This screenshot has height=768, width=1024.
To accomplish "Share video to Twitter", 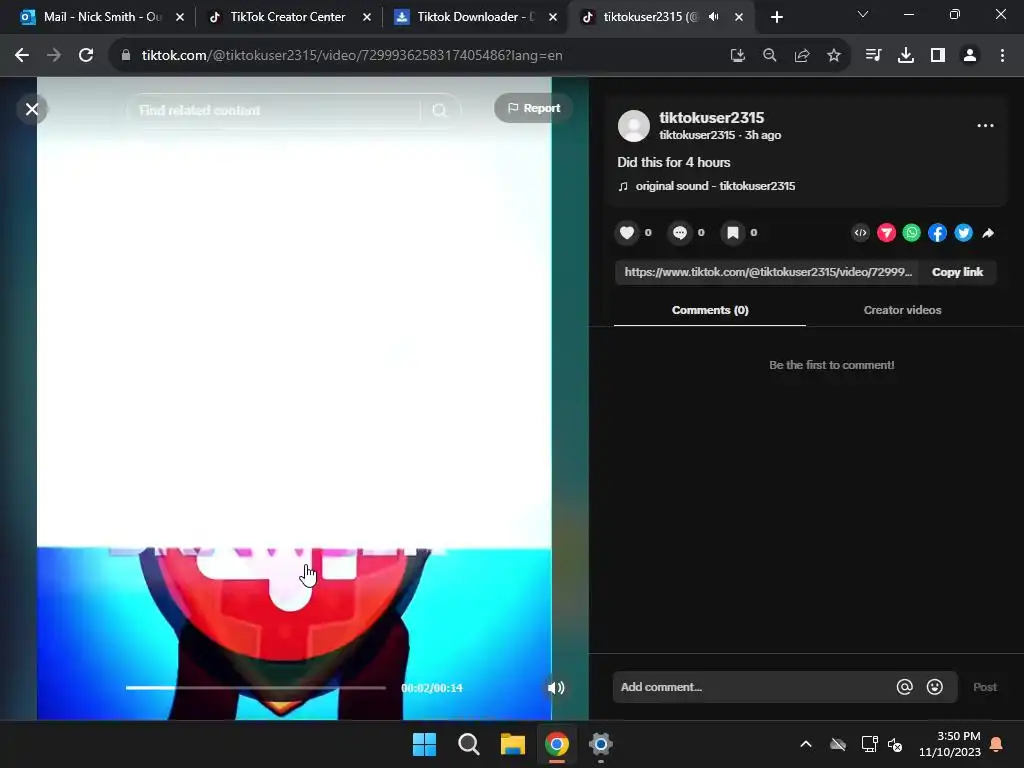I will tap(963, 232).
